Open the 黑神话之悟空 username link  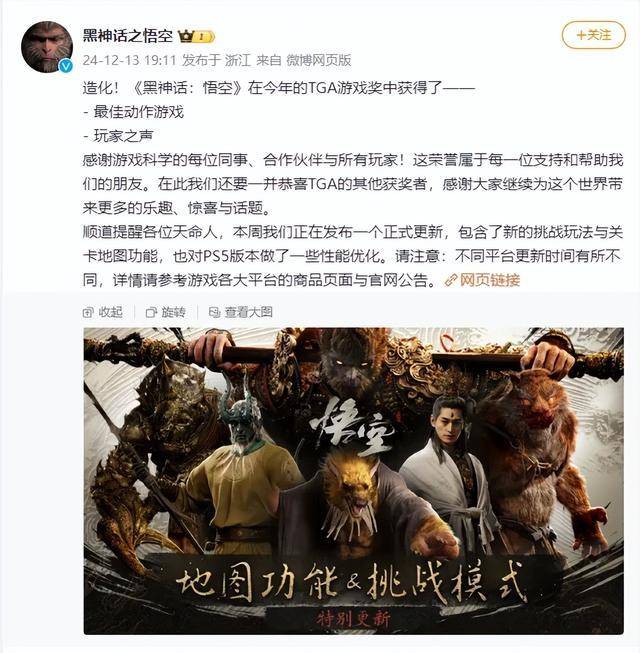(127, 36)
